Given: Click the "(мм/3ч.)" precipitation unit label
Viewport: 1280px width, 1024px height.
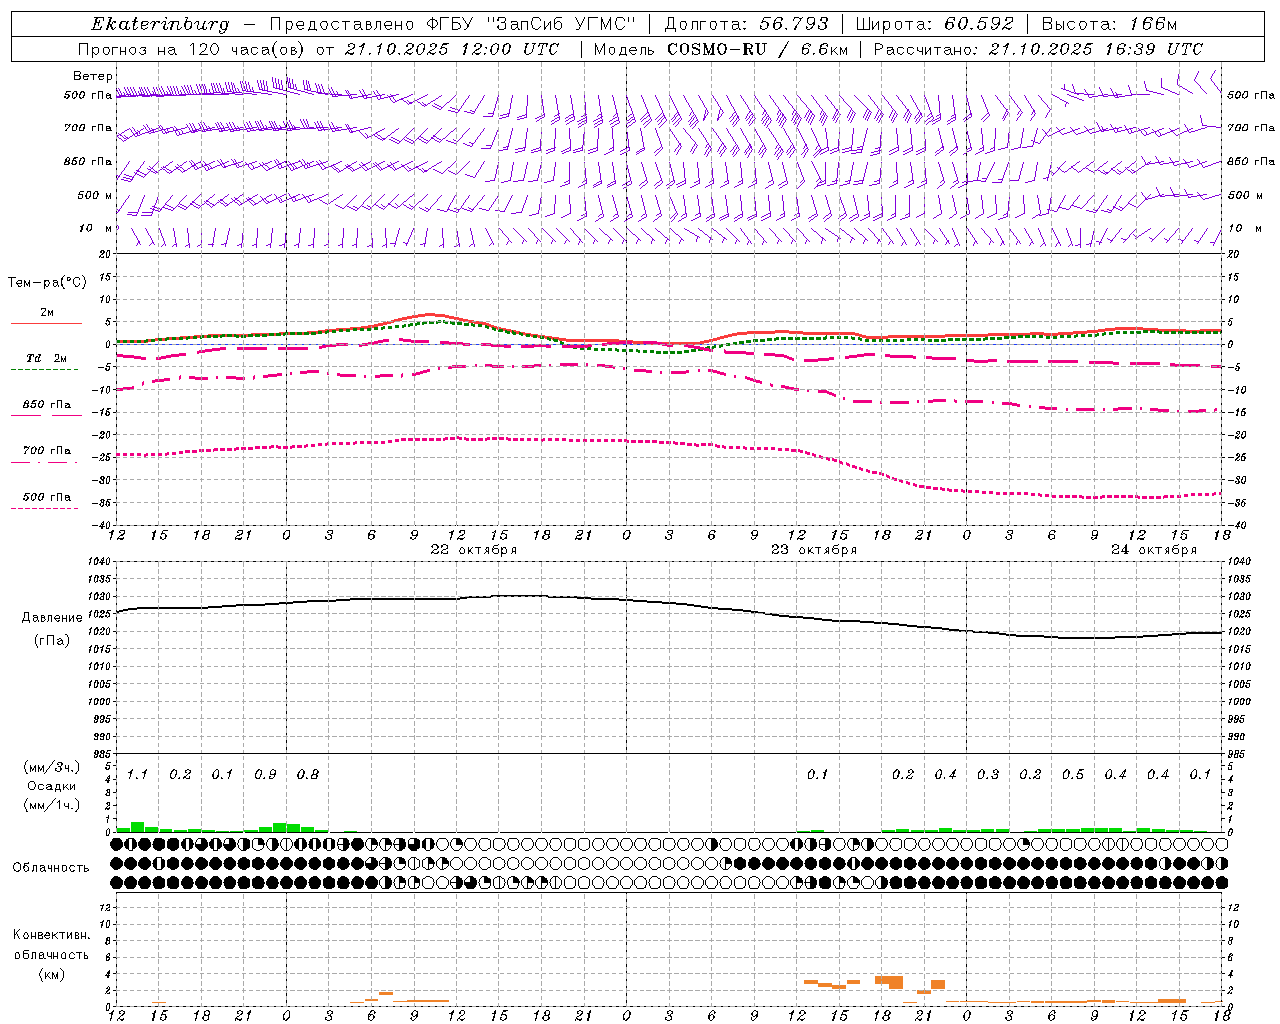Looking at the screenshot, I should (x=52, y=767).
